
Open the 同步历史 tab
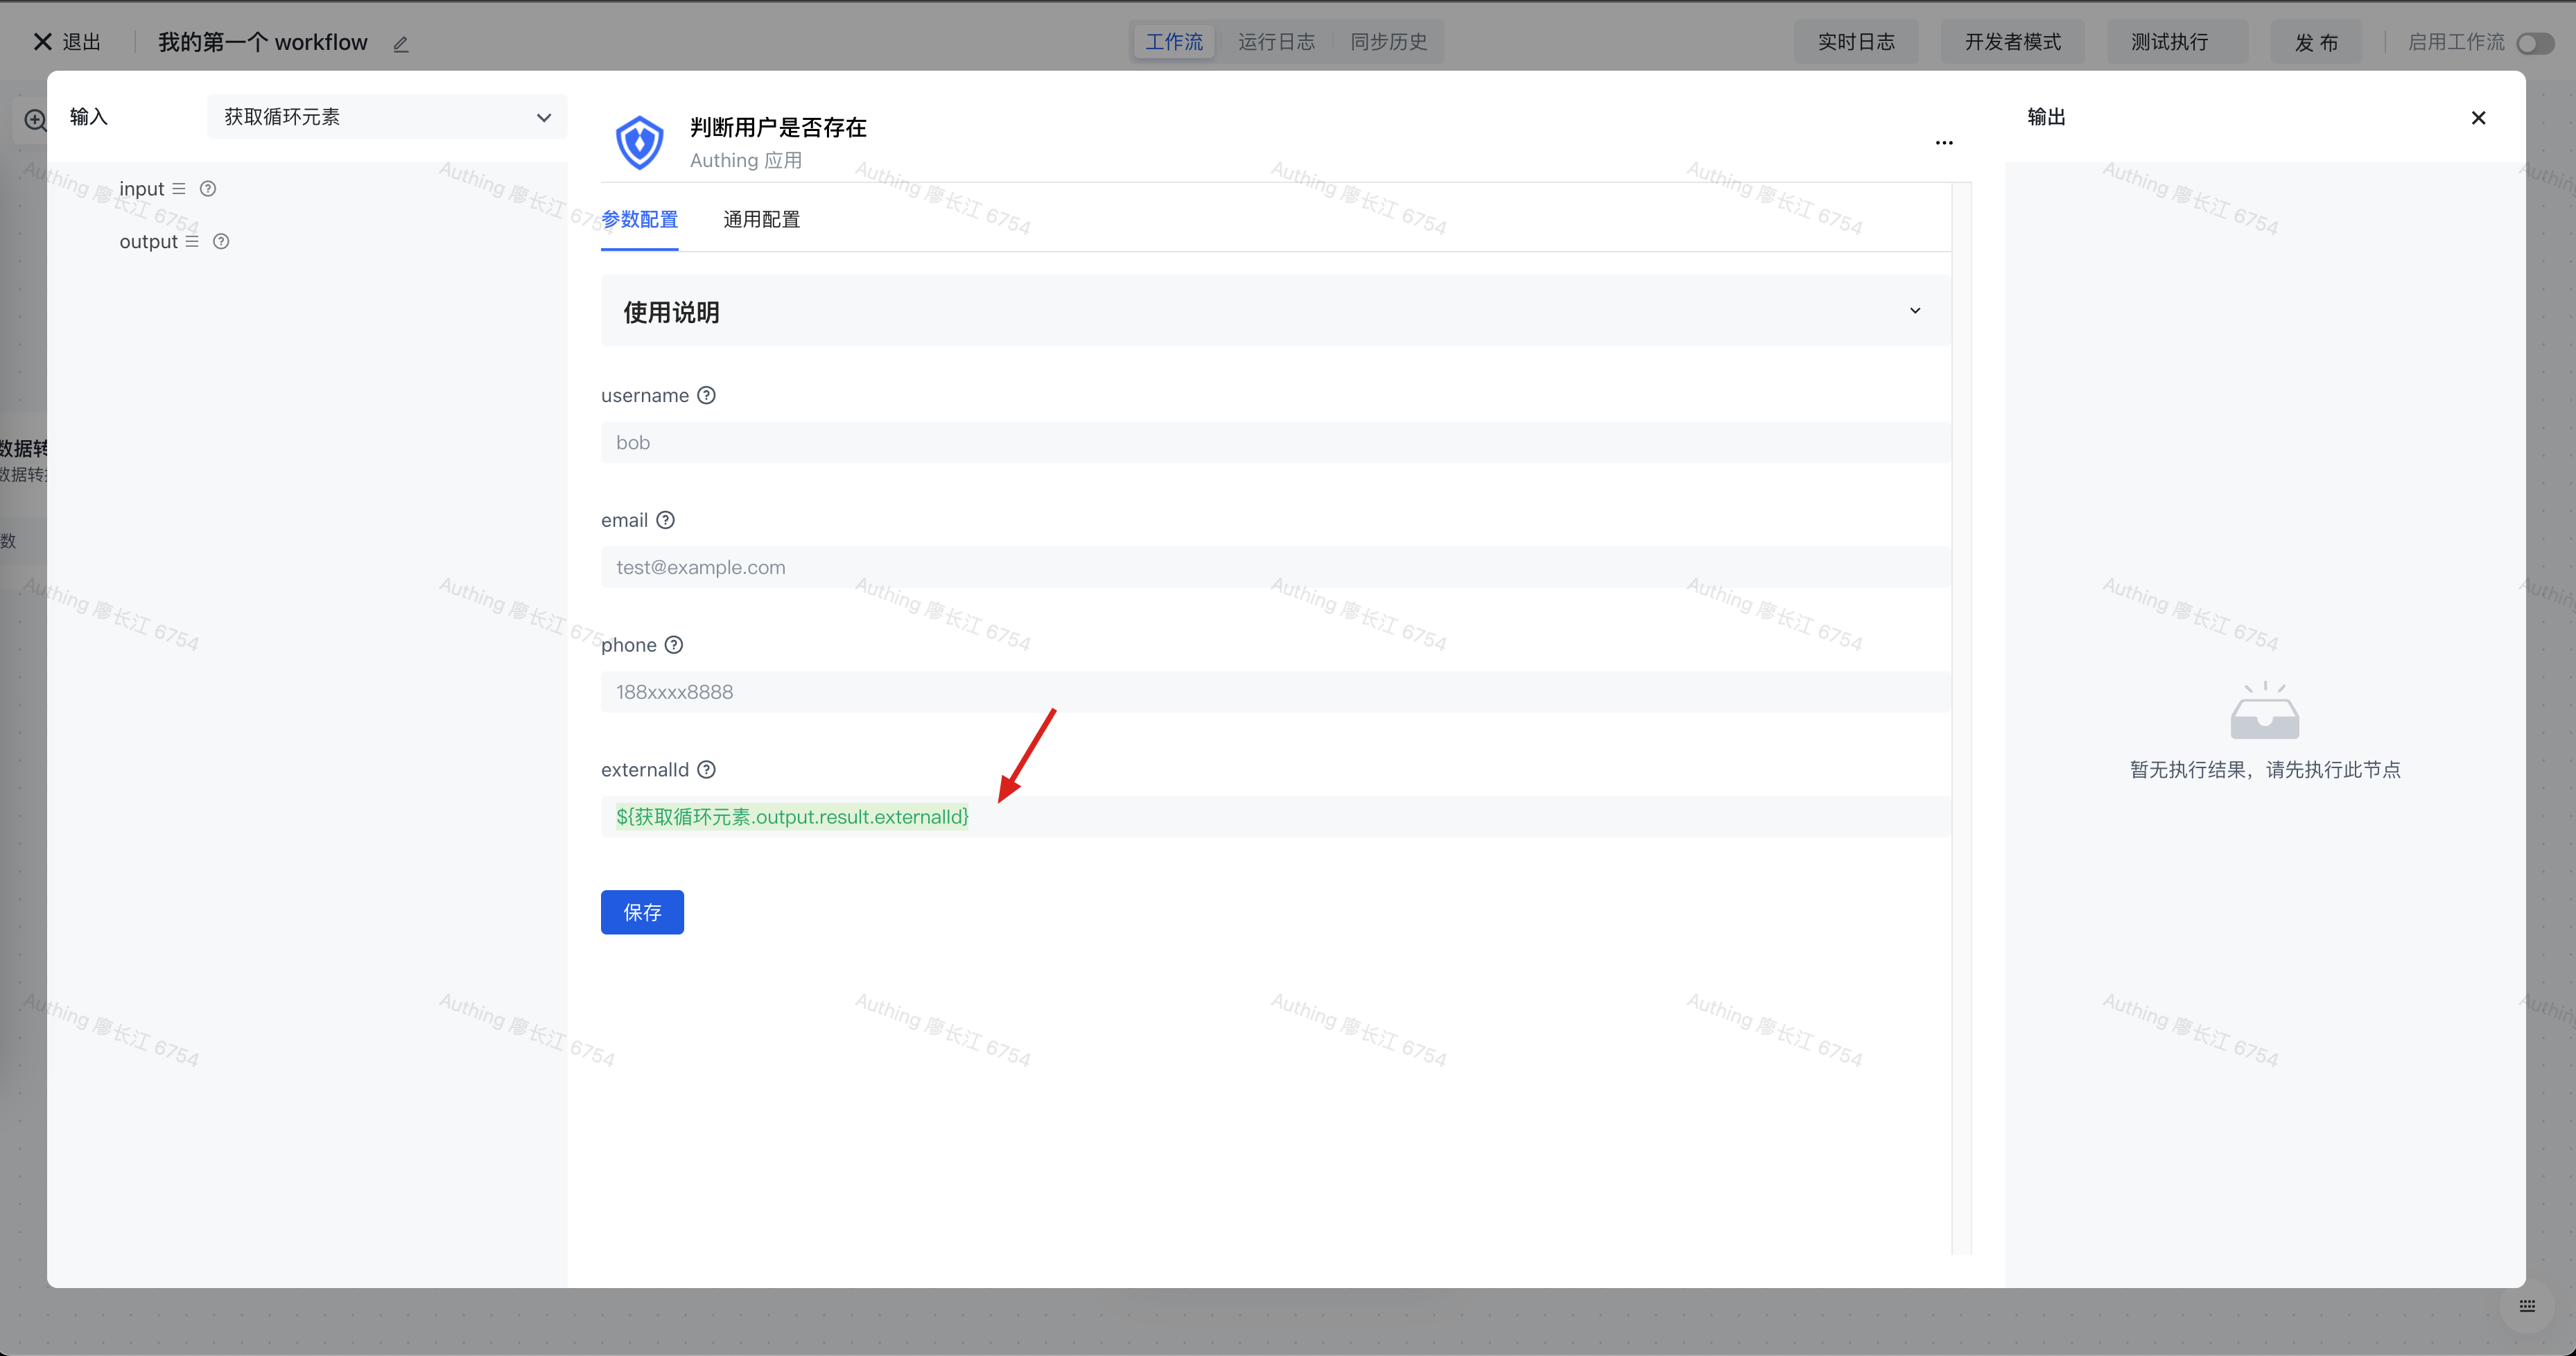coord(1388,42)
